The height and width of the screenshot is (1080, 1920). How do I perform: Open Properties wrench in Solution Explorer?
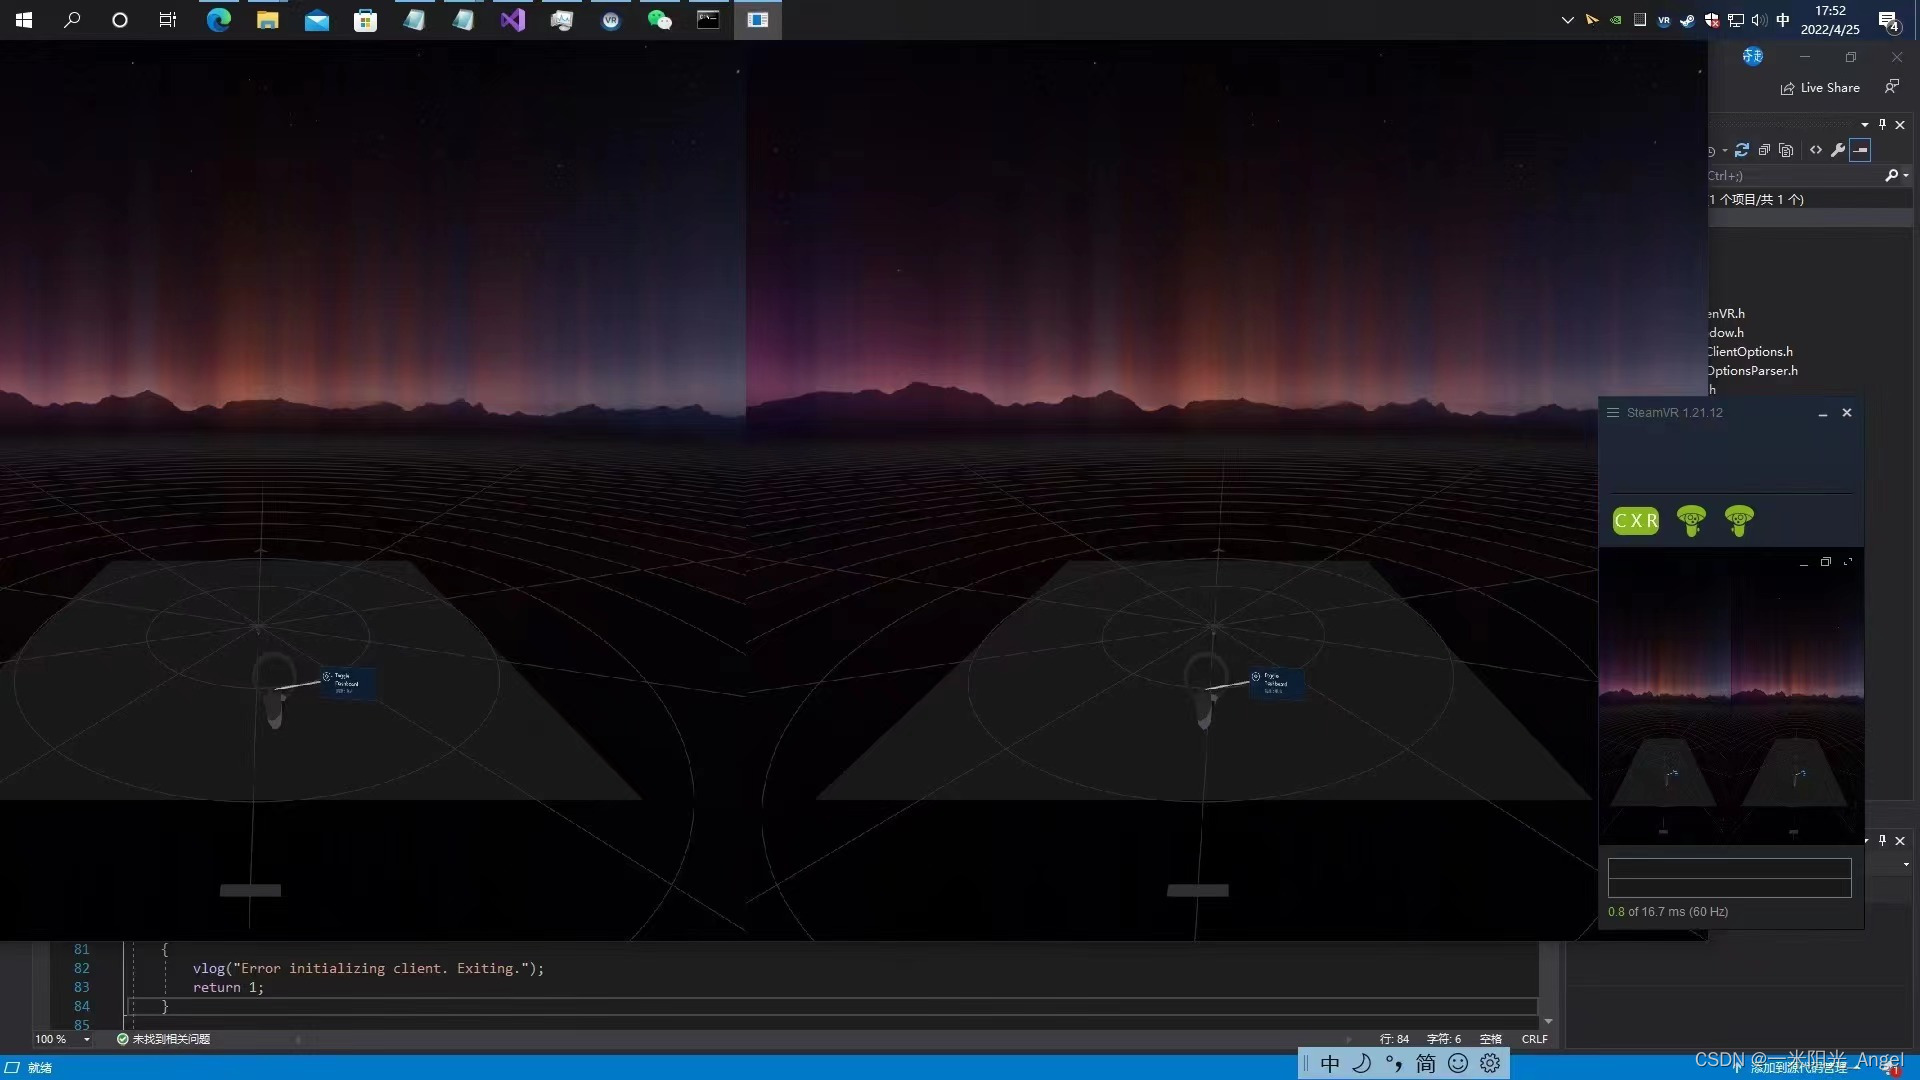[1838, 150]
